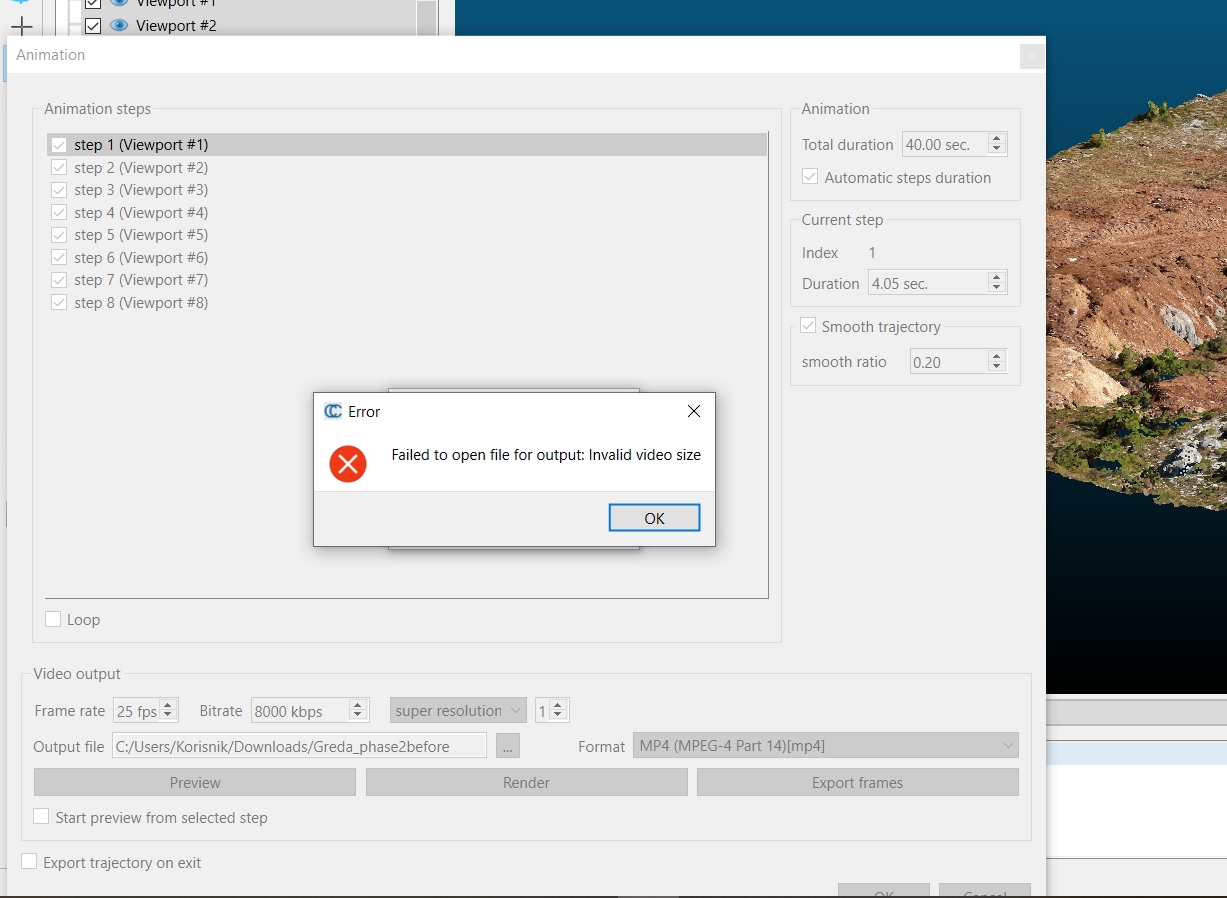Image resolution: width=1227 pixels, height=898 pixels.
Task: Toggle the step 8 (Viewport #8) checkbox
Action: pyautogui.click(x=59, y=303)
